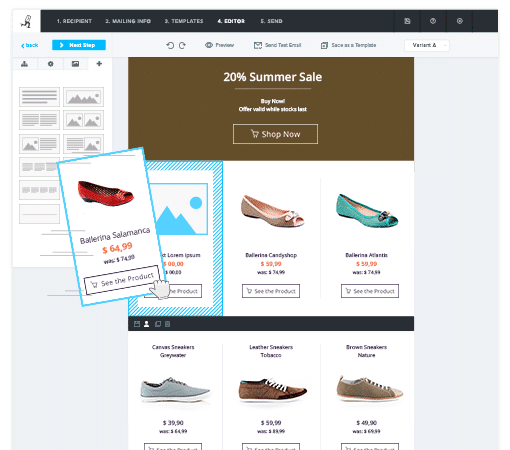Preview the email with the eye icon
The height and width of the screenshot is (450, 510).
(219, 45)
